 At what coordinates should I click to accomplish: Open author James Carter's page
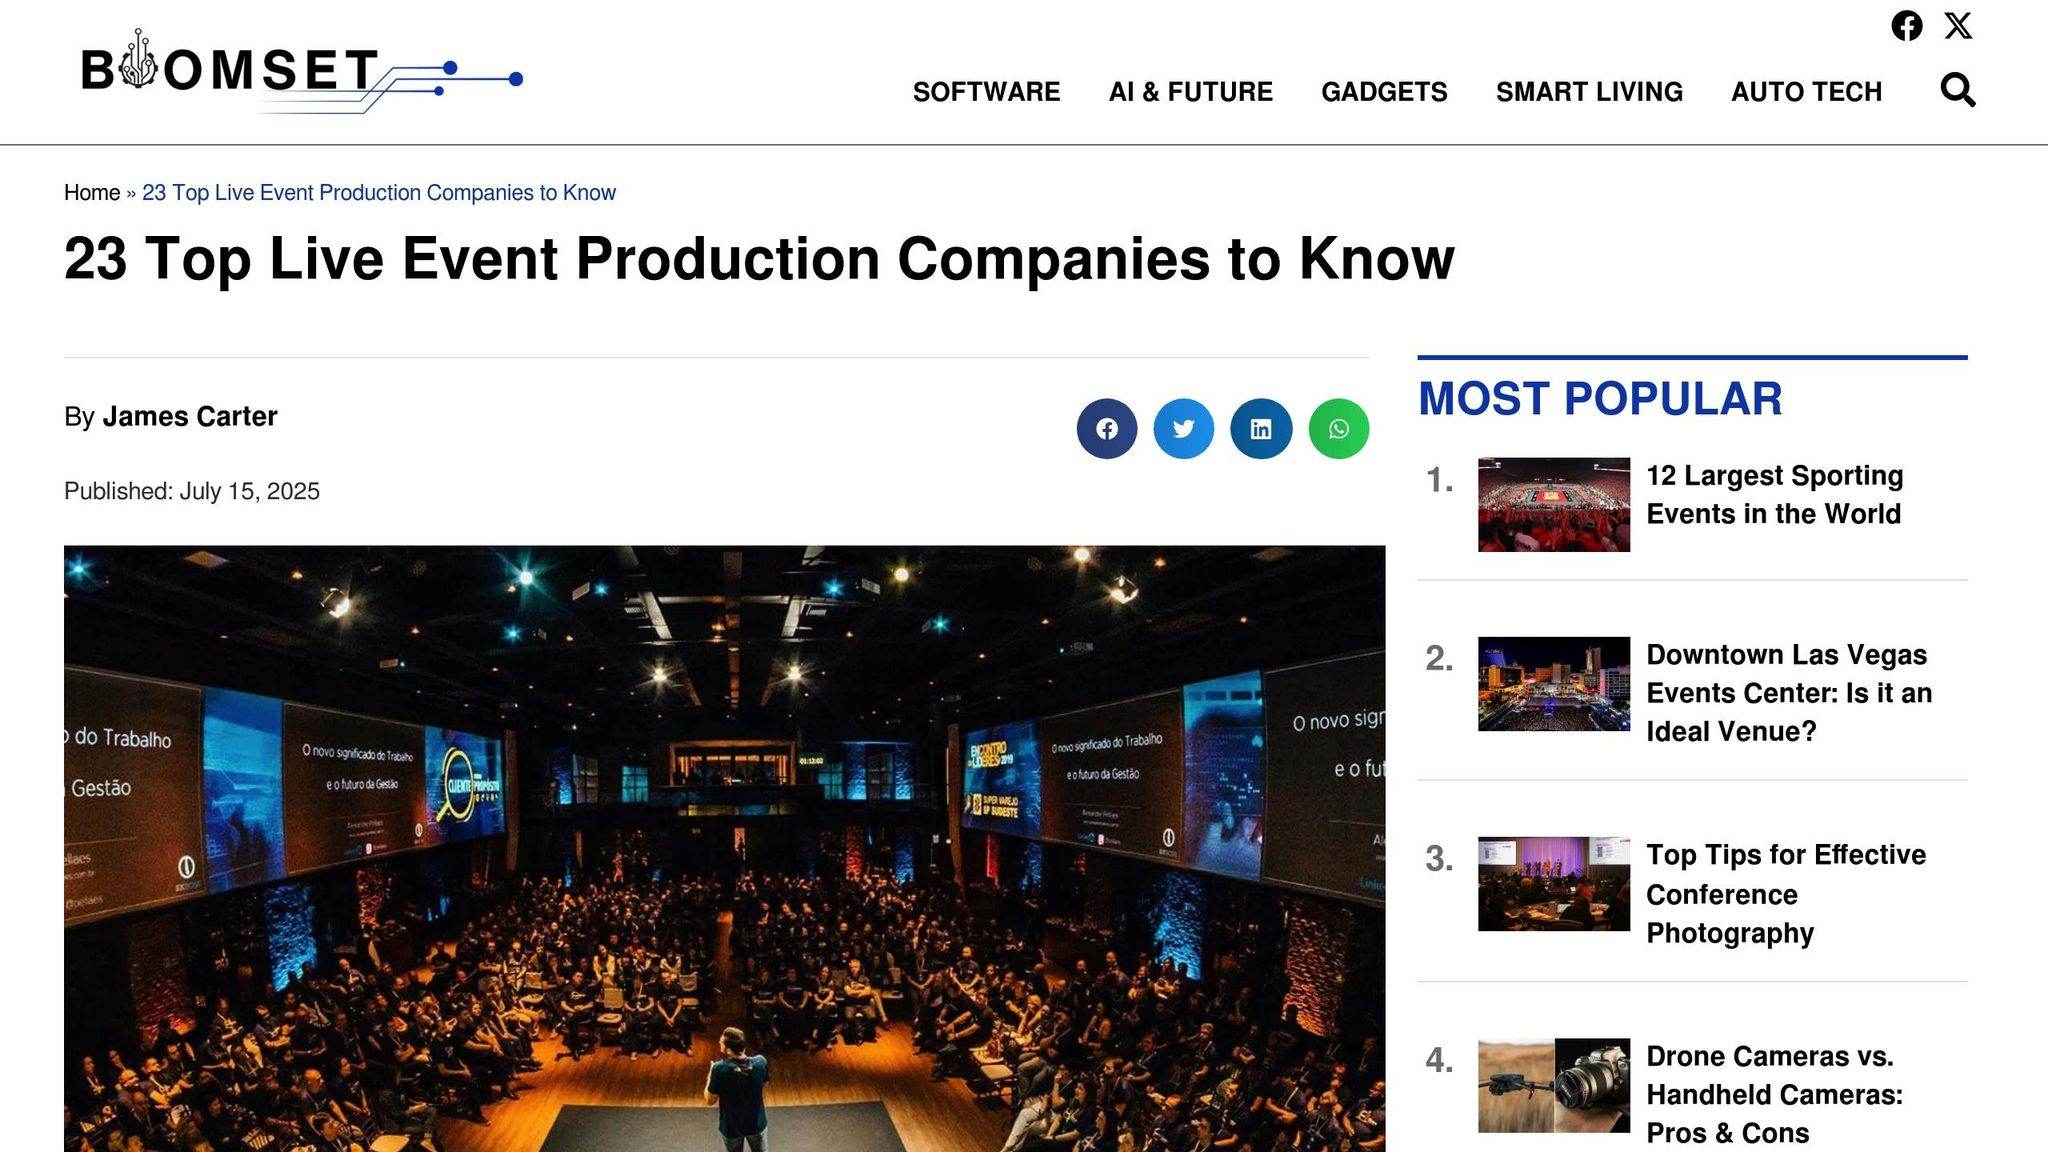click(x=189, y=416)
